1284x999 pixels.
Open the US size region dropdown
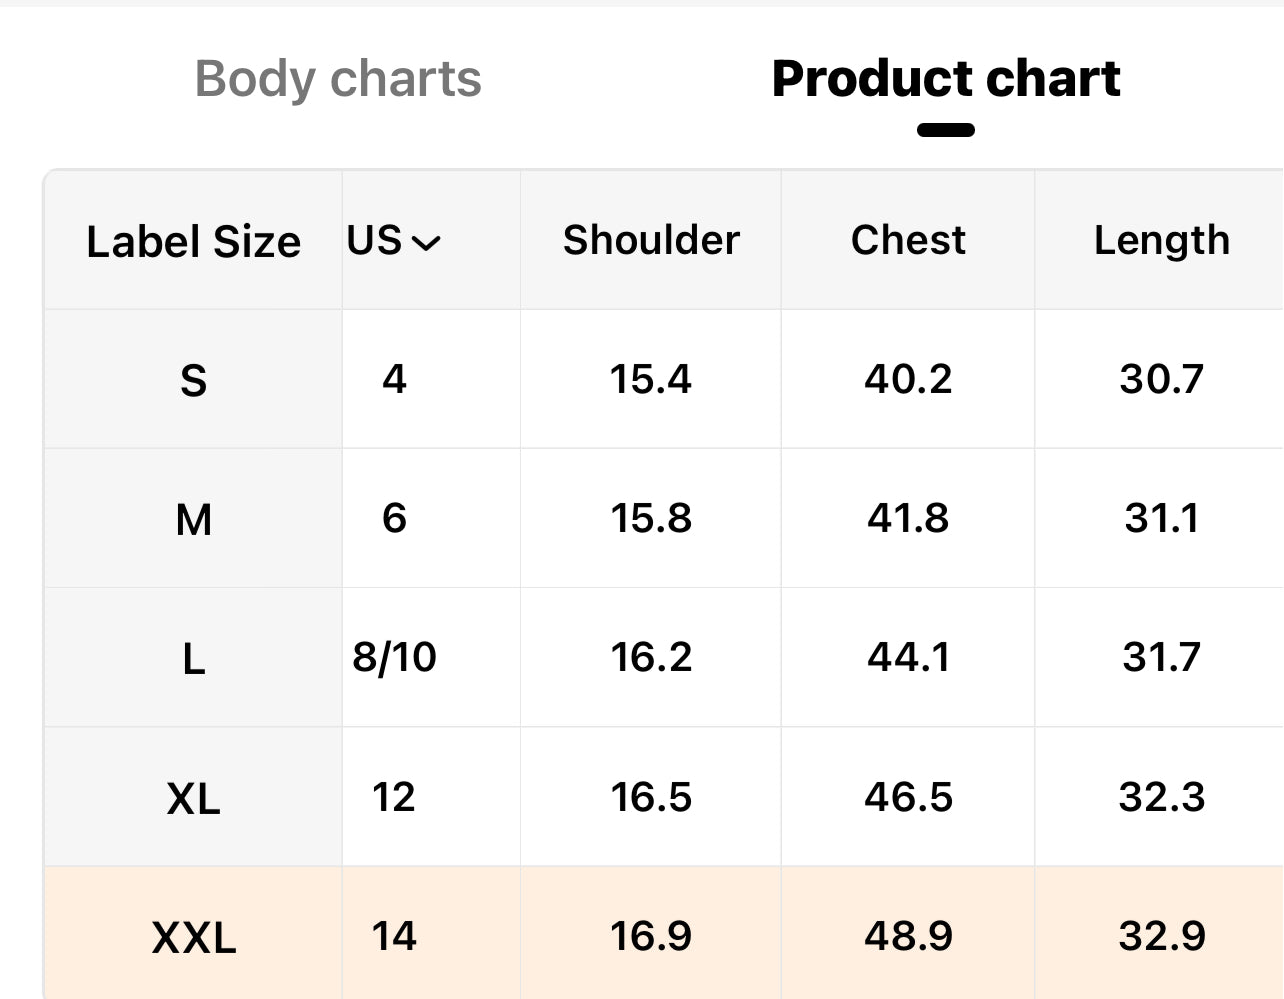[394, 241]
